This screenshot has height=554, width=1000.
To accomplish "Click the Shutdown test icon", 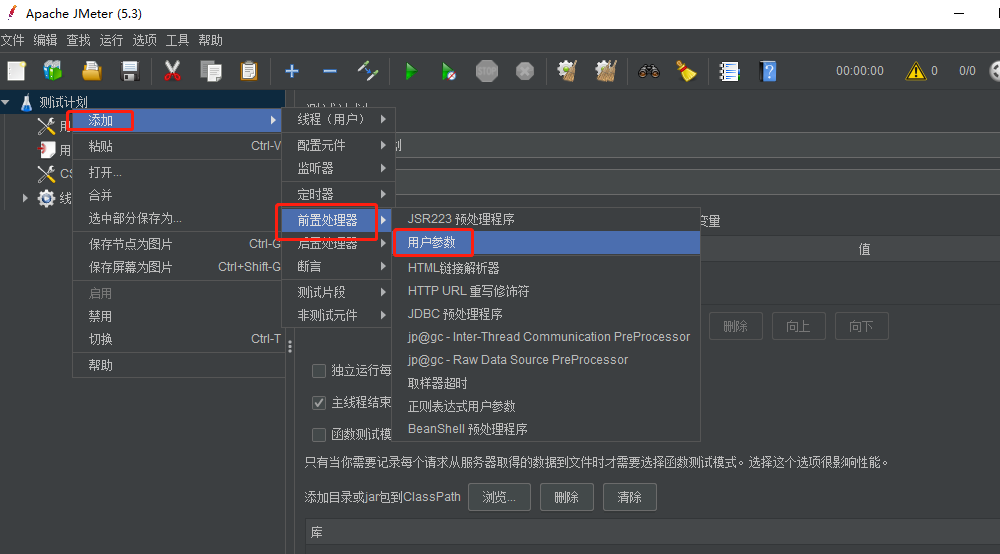I will pos(525,71).
